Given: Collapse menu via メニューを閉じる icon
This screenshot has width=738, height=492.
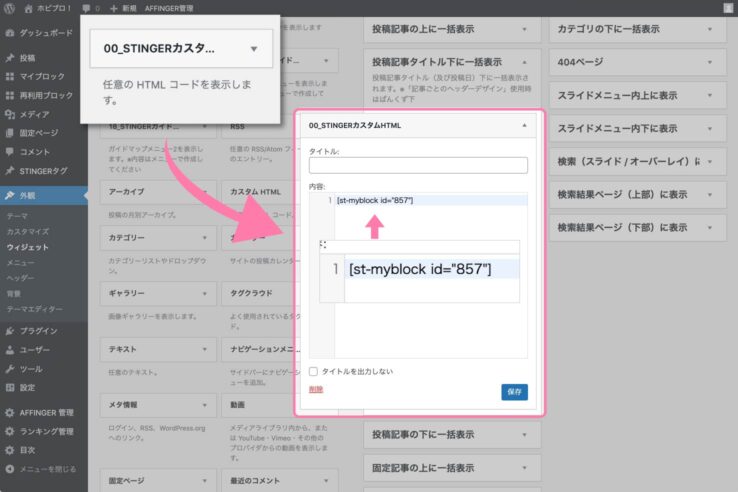Looking at the screenshot, I should click(10, 469).
